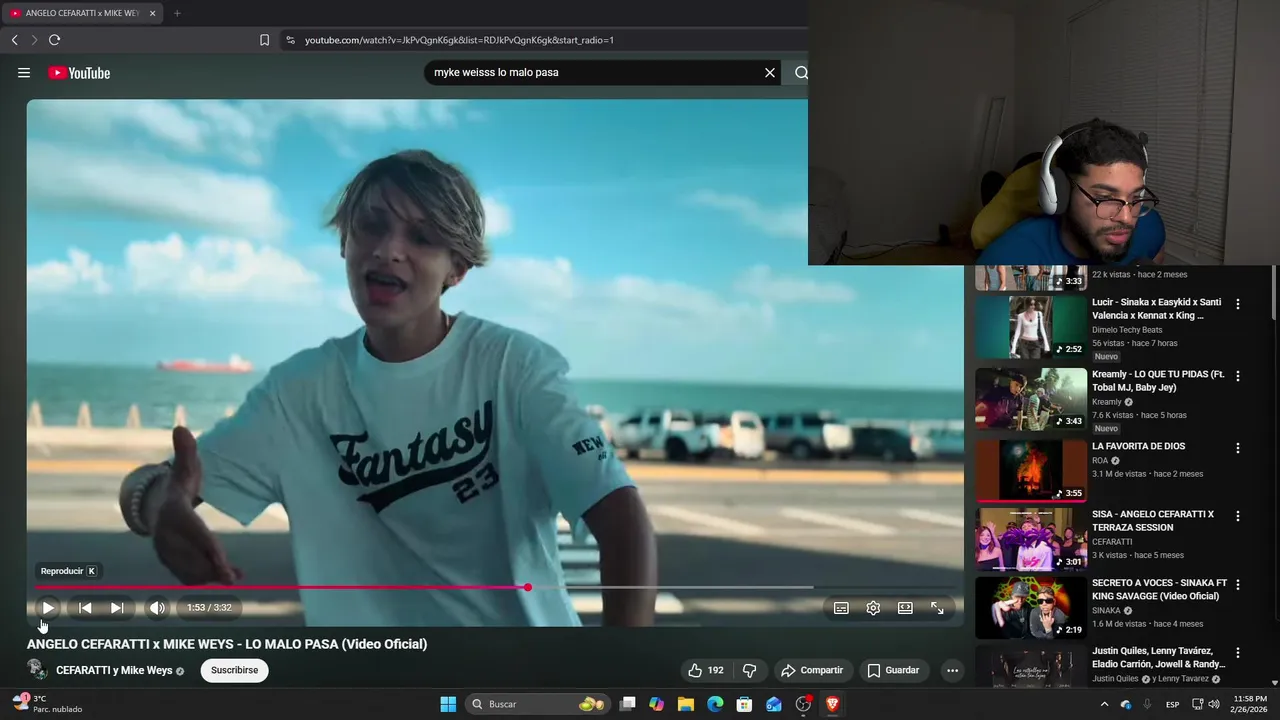Skip to the next video in playlist
The height and width of the screenshot is (720, 1280).
[x=117, y=608]
